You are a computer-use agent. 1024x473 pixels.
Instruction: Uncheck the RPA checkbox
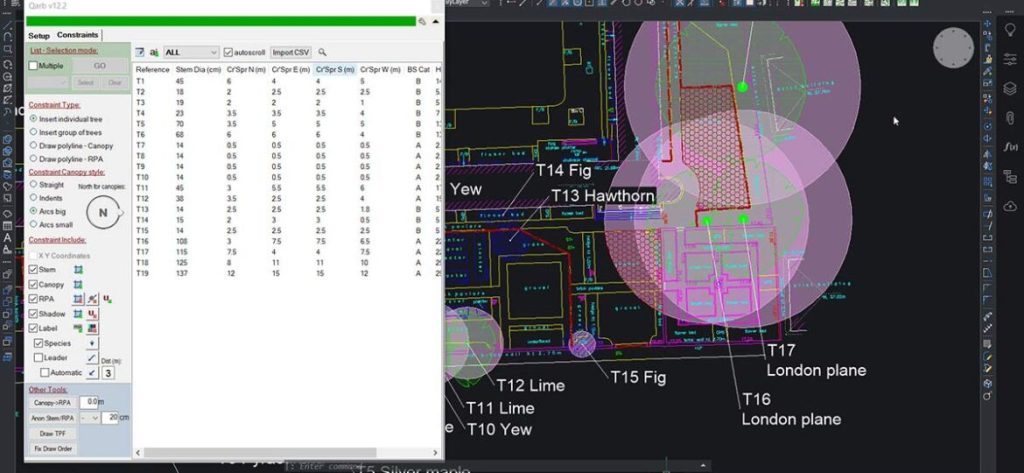33,299
